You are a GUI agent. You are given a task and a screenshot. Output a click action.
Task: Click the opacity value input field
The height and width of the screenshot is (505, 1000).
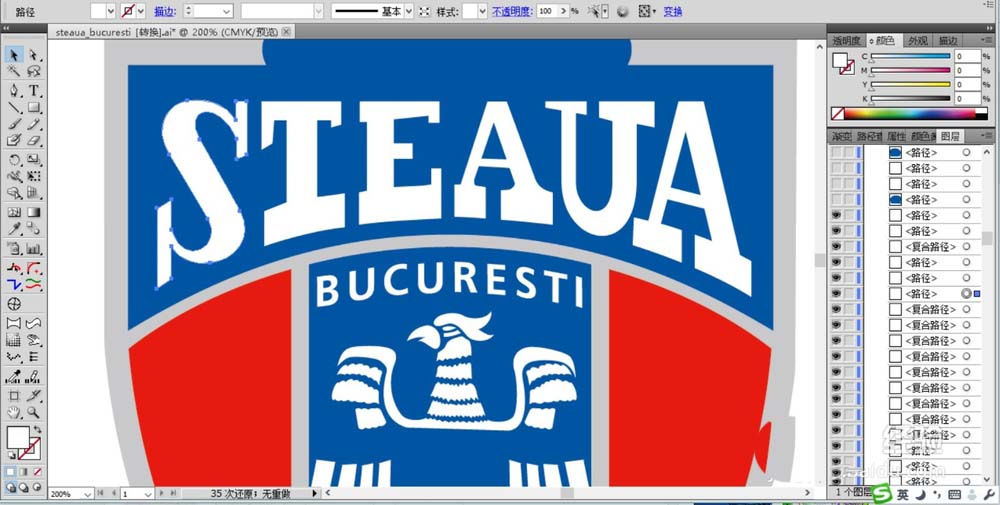pyautogui.click(x=547, y=11)
